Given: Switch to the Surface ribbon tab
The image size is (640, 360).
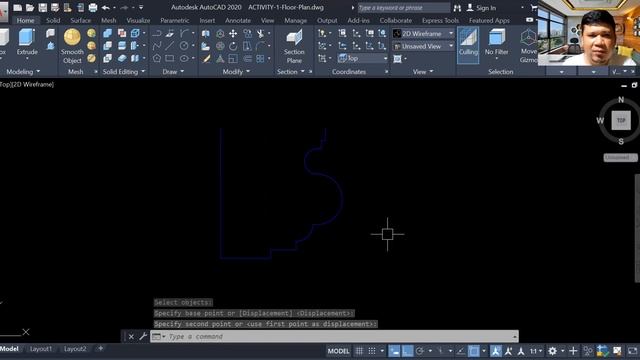Looking at the screenshot, I should click(x=80, y=20).
